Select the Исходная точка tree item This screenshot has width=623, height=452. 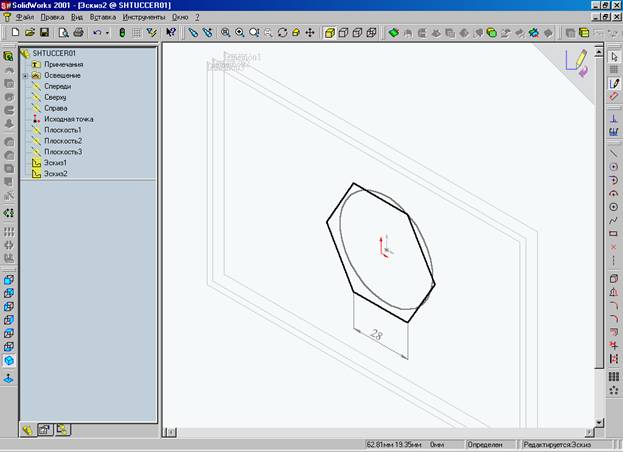coord(68,119)
